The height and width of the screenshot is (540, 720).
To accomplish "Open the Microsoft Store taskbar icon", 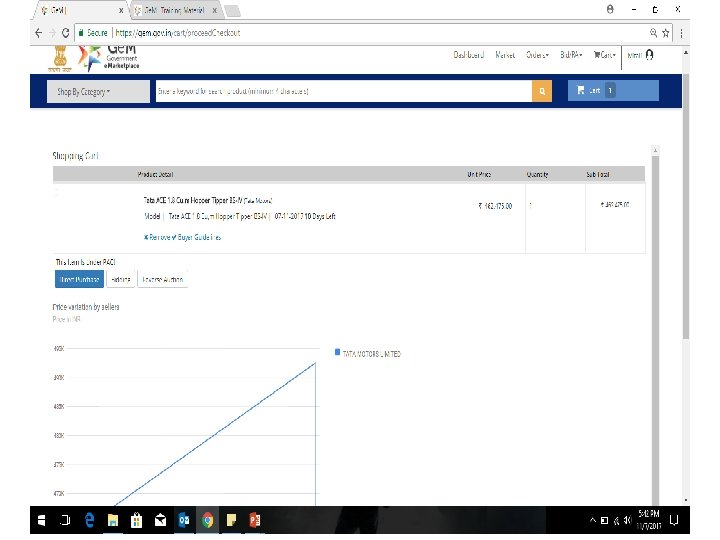I will coord(136,520).
